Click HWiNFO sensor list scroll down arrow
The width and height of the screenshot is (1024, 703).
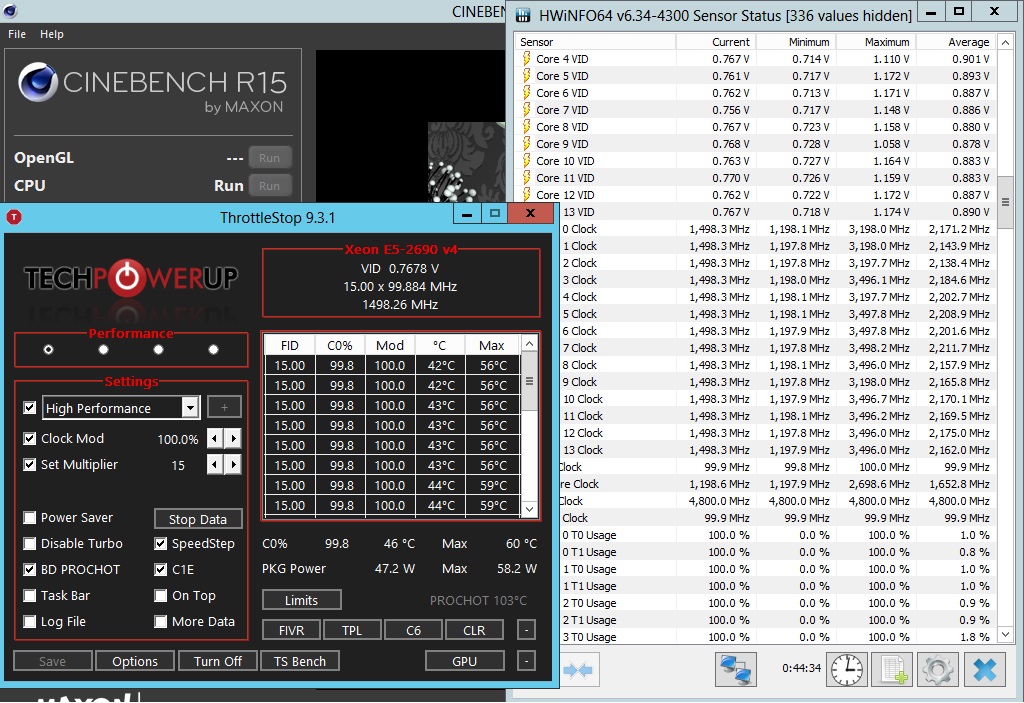coord(1006,634)
